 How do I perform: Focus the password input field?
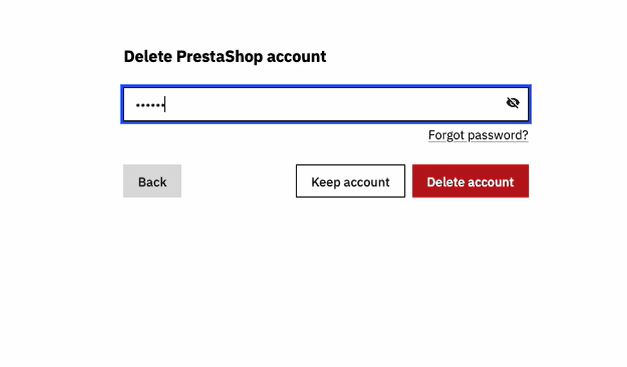(x=326, y=104)
